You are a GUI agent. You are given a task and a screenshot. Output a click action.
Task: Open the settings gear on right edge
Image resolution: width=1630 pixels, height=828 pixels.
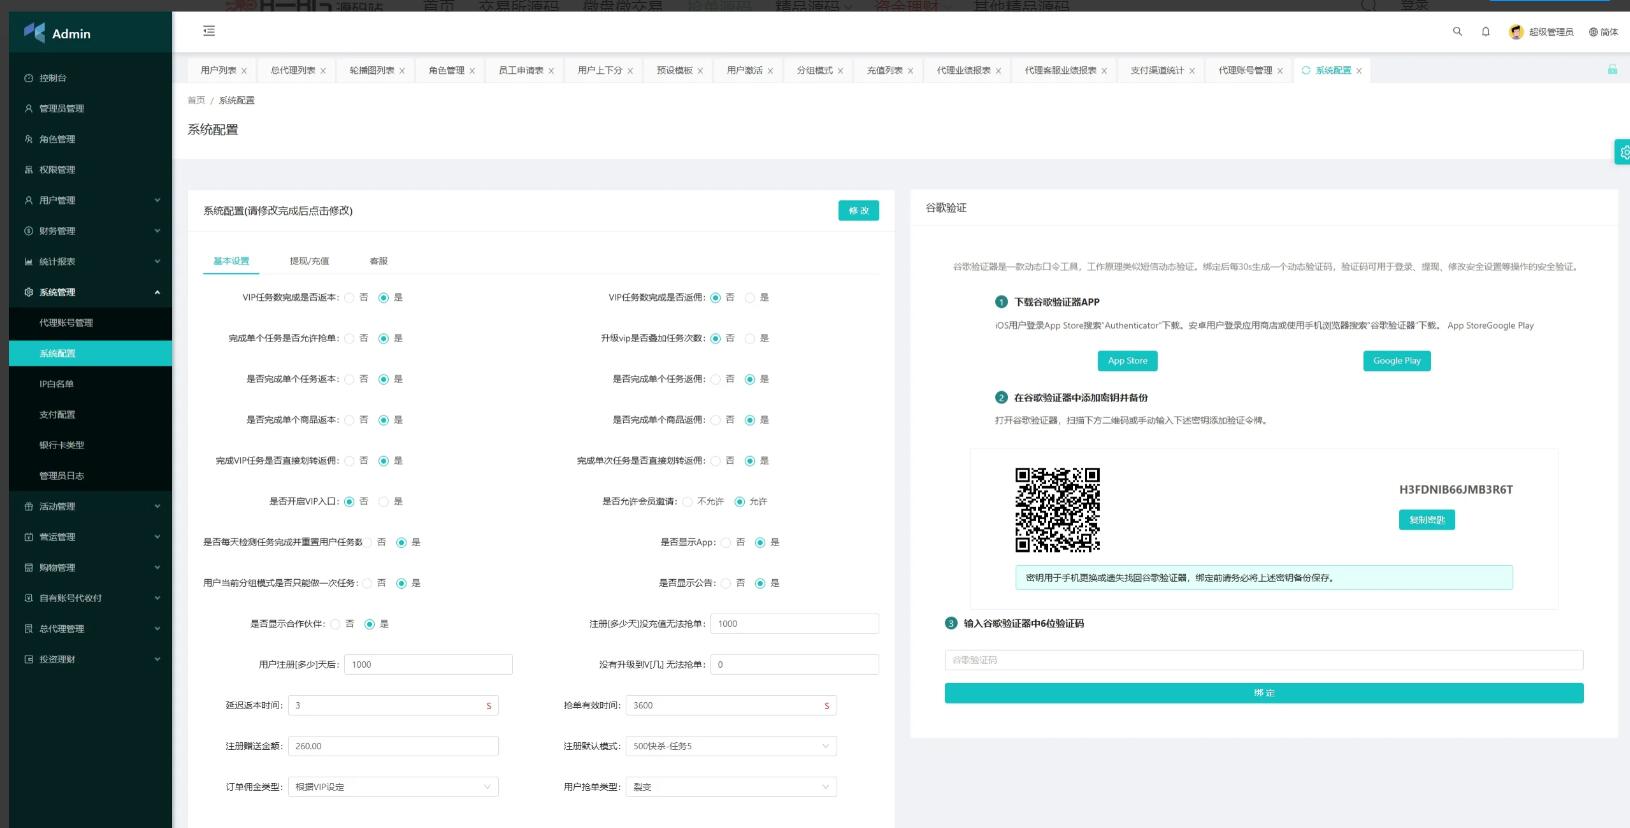point(1623,152)
